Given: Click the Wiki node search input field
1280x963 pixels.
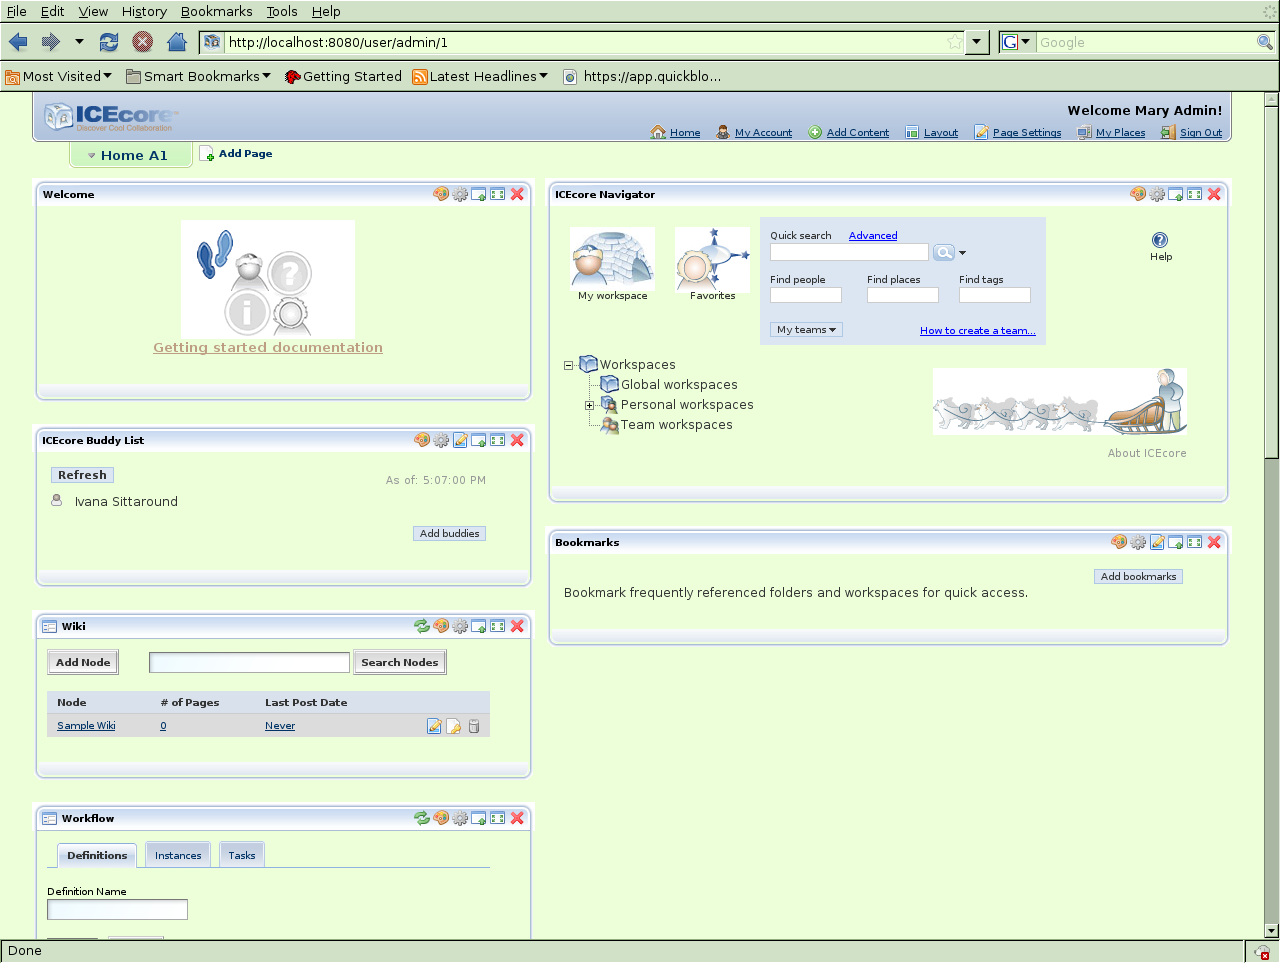Looking at the screenshot, I should [x=249, y=662].
